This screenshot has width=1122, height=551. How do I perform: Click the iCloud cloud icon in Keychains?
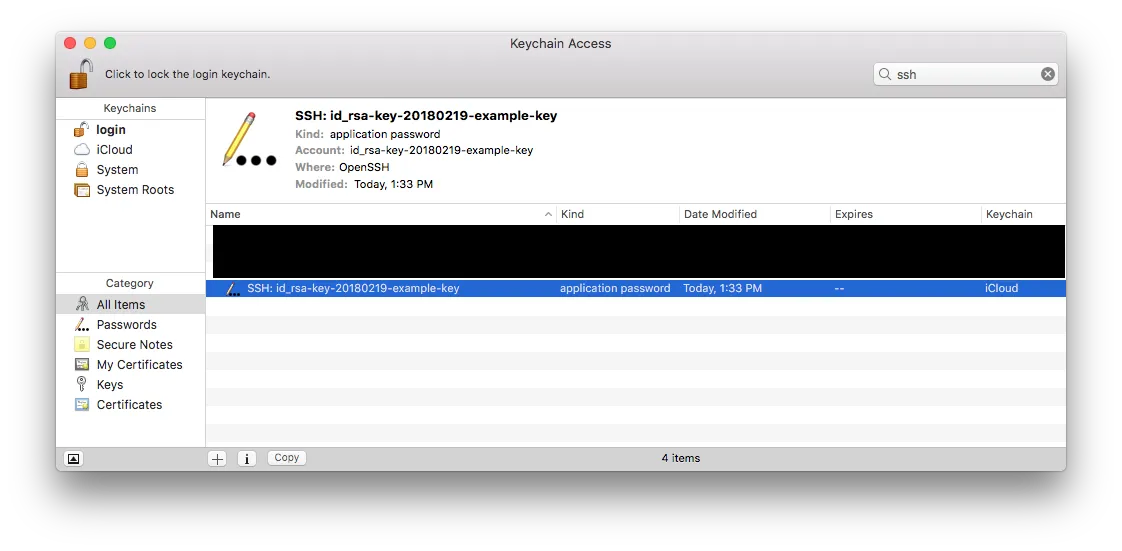coord(82,150)
